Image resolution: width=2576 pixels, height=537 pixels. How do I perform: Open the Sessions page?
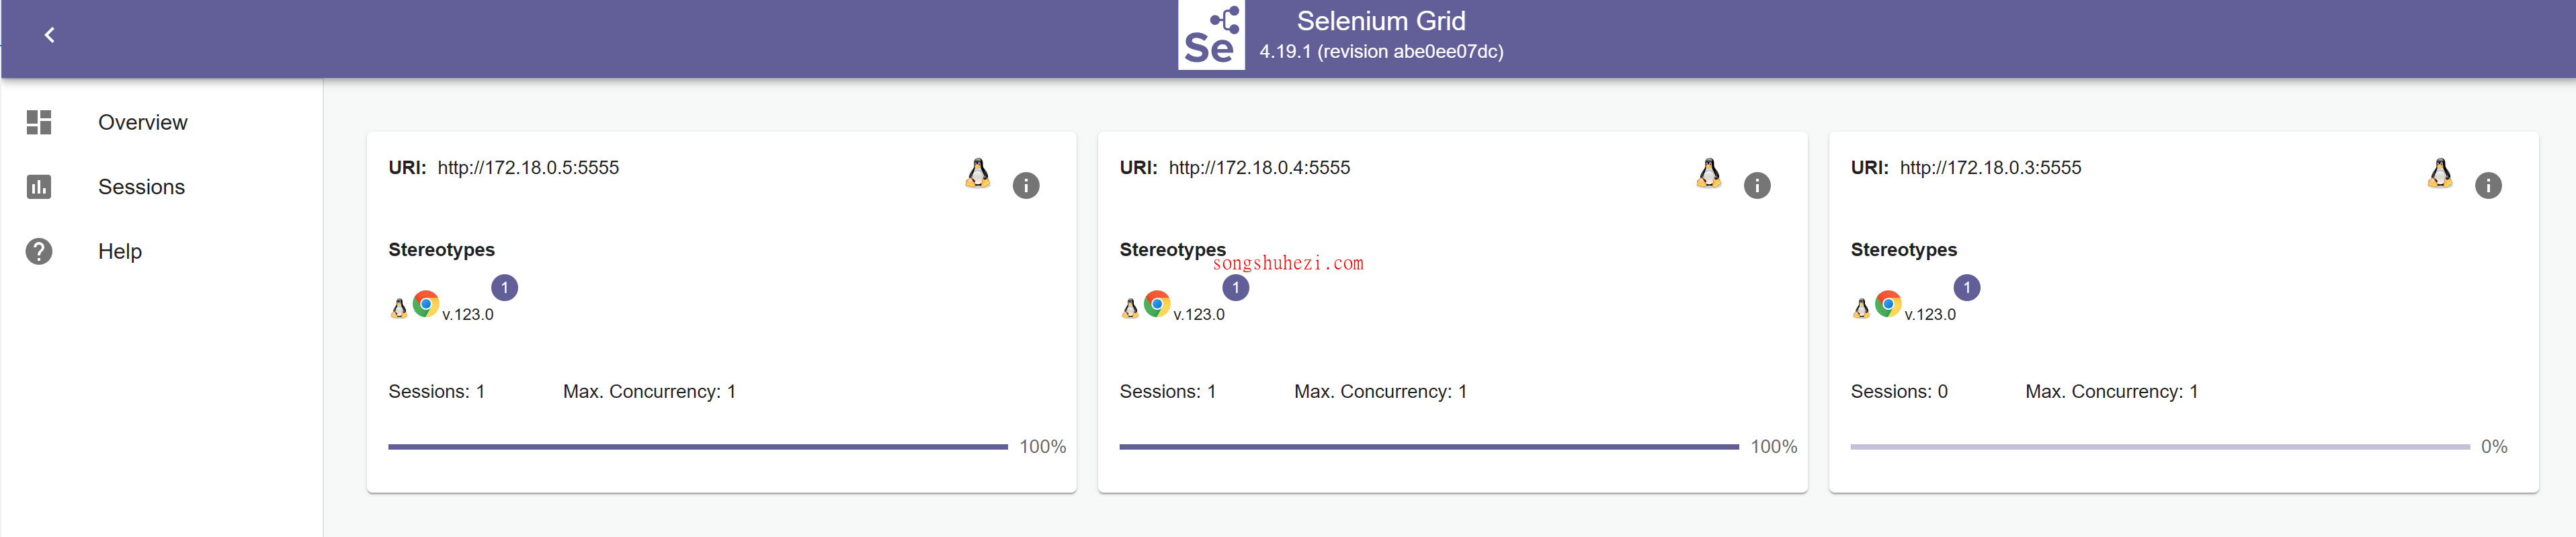click(141, 187)
